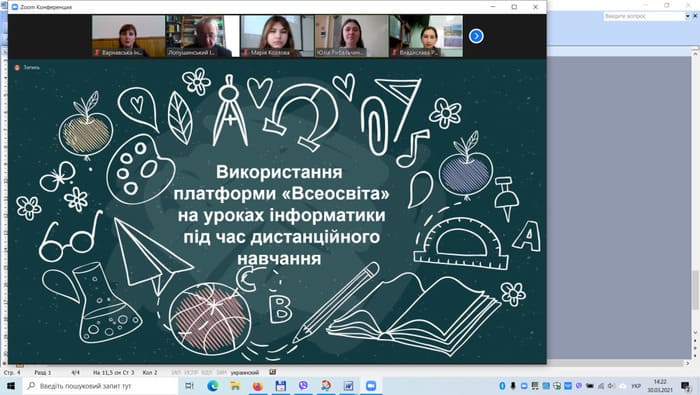Click Кол 2 in Word status bar

tap(150, 372)
